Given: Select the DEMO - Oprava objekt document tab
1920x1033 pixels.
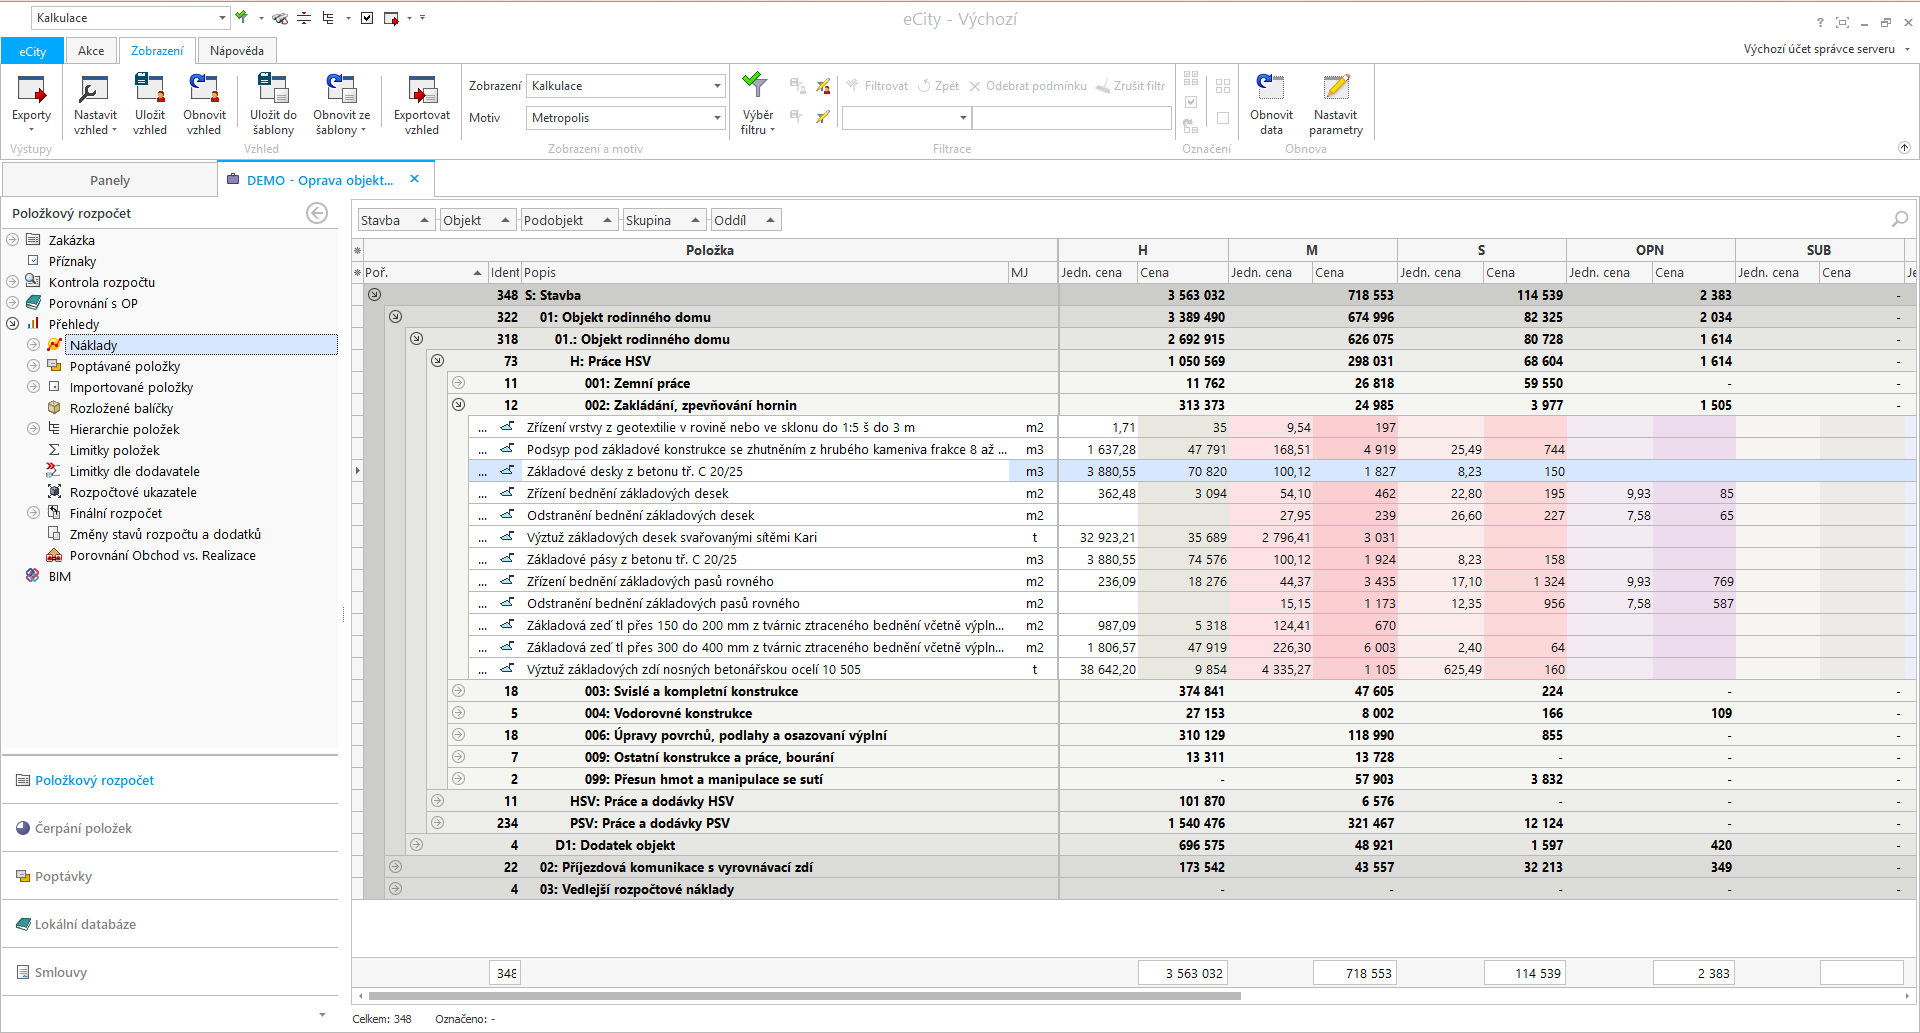Looking at the screenshot, I should pyautogui.click(x=320, y=180).
